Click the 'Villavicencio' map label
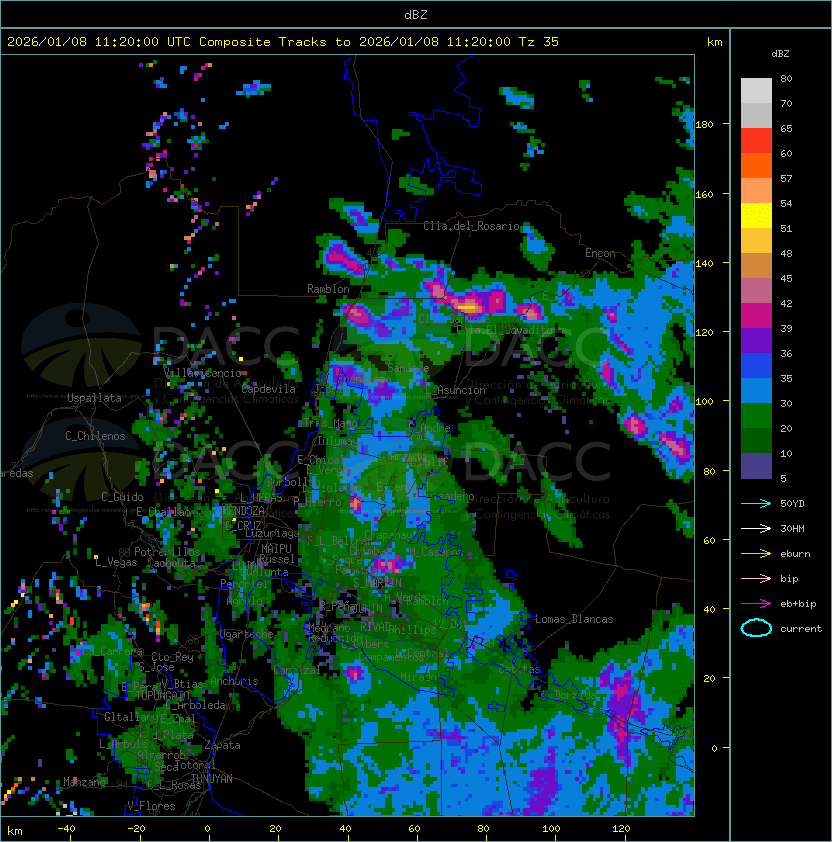Viewport: 832px width, 842px height. point(202,373)
